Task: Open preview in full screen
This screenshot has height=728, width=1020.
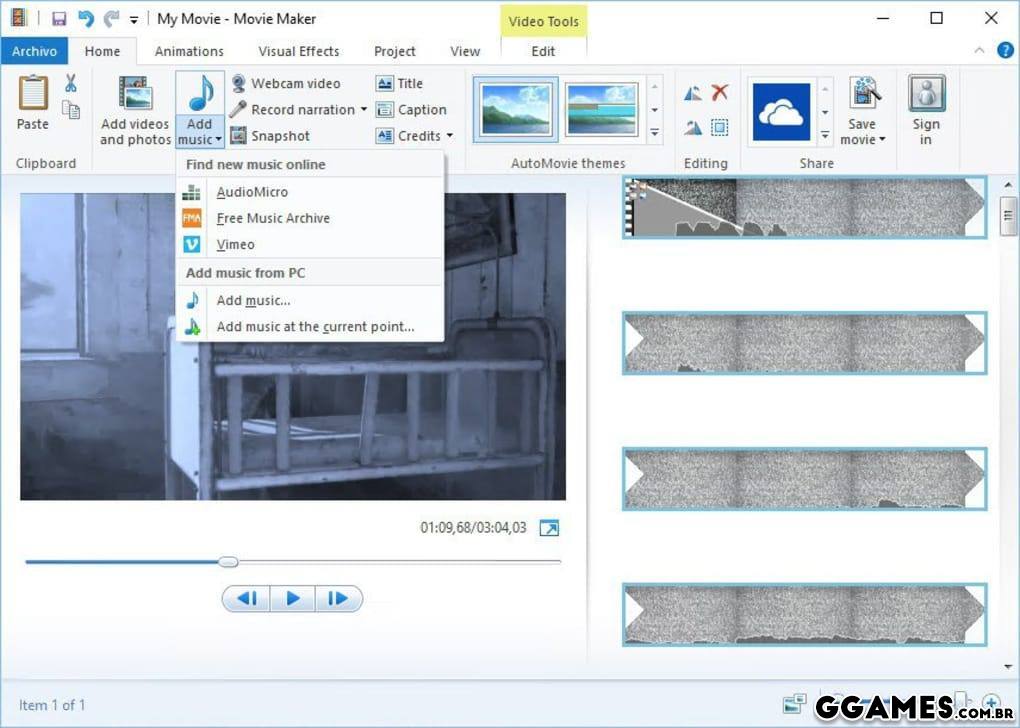Action: (549, 528)
